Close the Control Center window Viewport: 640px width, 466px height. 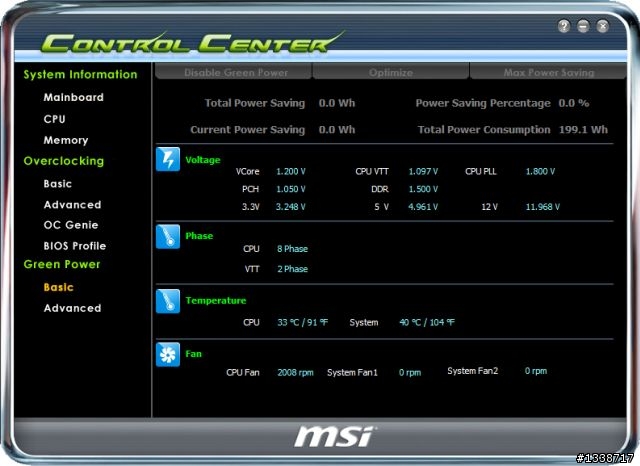pyautogui.click(x=602, y=26)
